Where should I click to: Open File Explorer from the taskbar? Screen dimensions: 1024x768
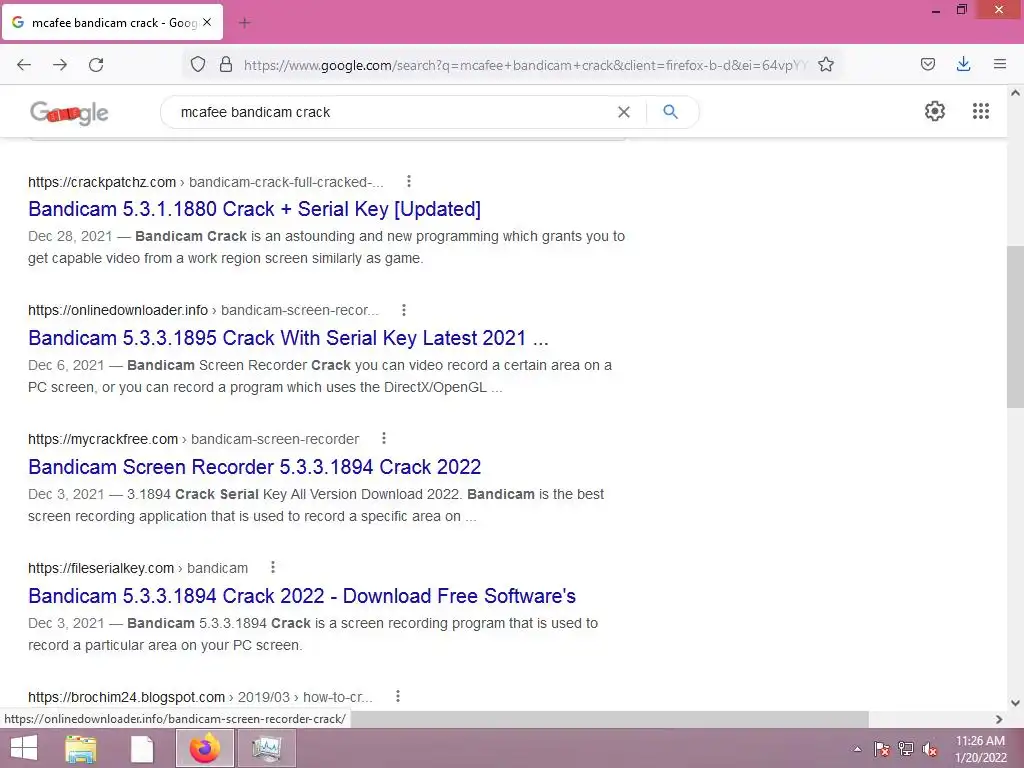pos(81,748)
